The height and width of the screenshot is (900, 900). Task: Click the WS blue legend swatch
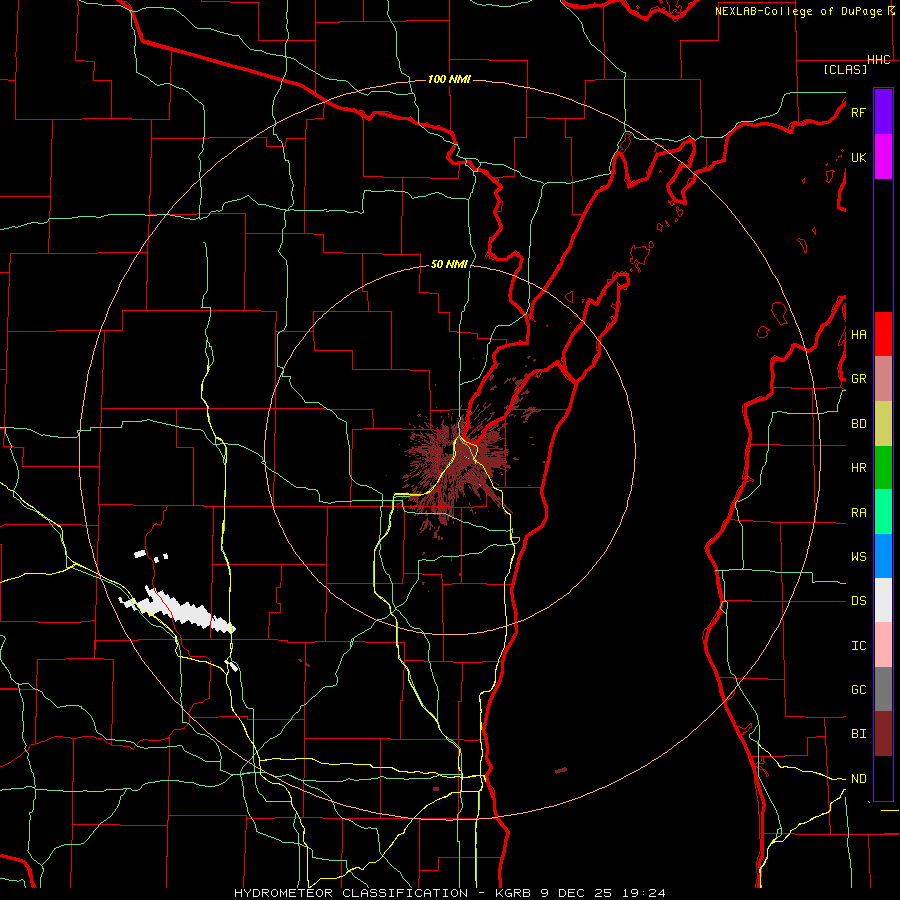point(883,556)
